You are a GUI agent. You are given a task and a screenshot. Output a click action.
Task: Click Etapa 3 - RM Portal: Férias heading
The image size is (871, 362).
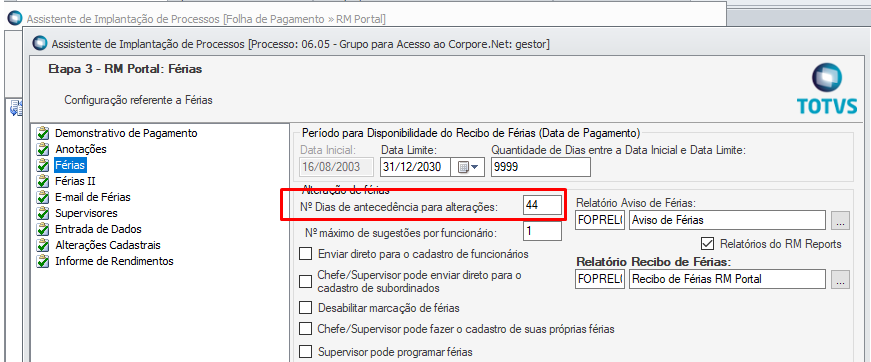[x=125, y=69]
